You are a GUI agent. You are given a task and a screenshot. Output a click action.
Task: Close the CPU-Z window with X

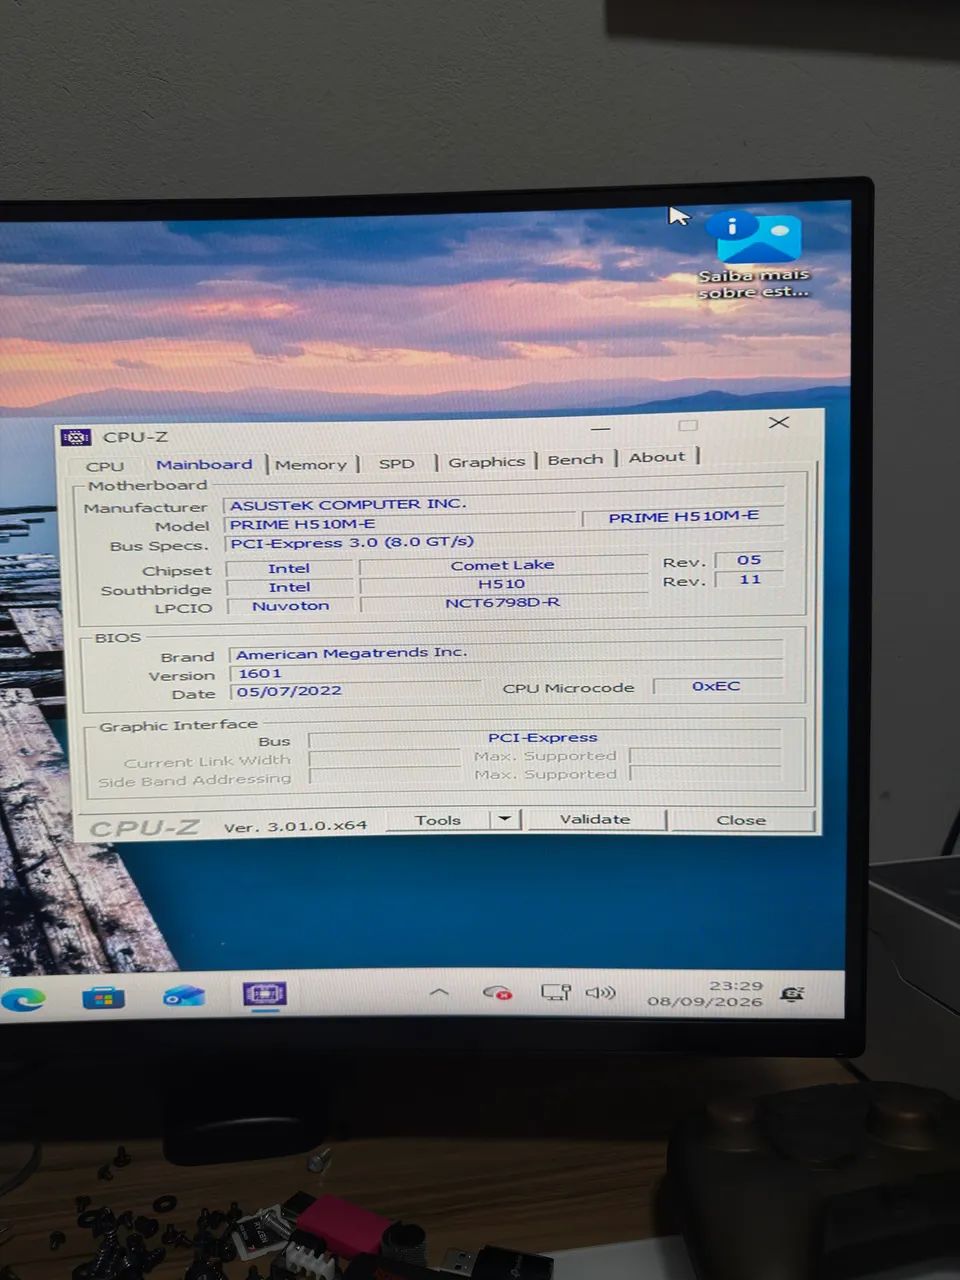779,422
